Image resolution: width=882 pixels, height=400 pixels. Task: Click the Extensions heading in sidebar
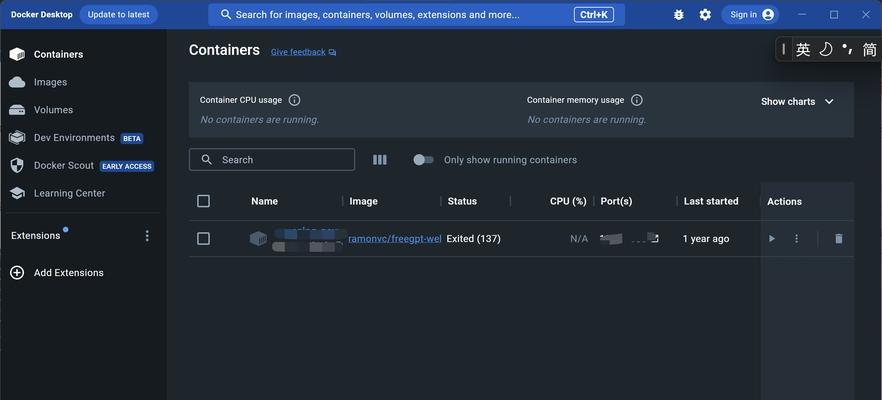coord(35,236)
